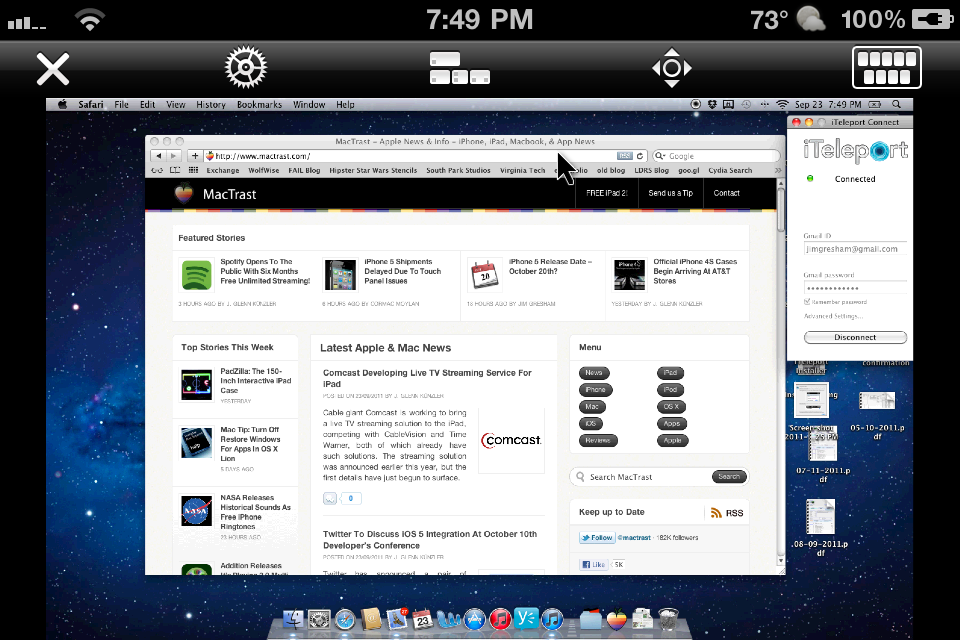
Task: Click the Search MacTrast input field
Action: point(645,477)
